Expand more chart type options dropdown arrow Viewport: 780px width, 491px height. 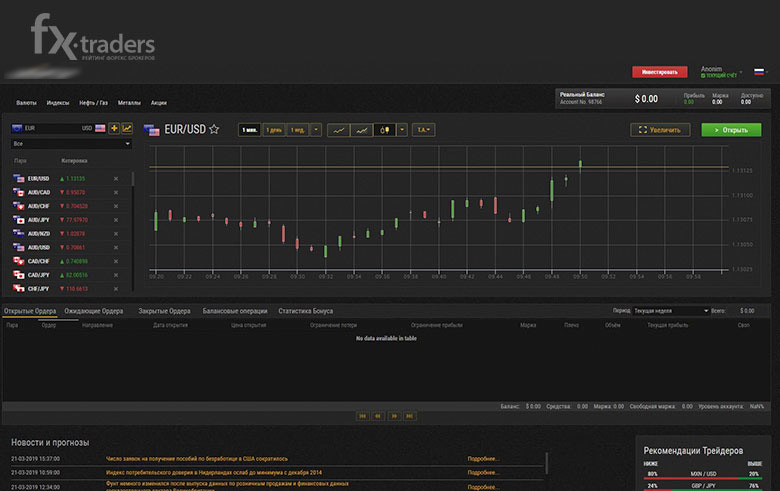point(402,130)
